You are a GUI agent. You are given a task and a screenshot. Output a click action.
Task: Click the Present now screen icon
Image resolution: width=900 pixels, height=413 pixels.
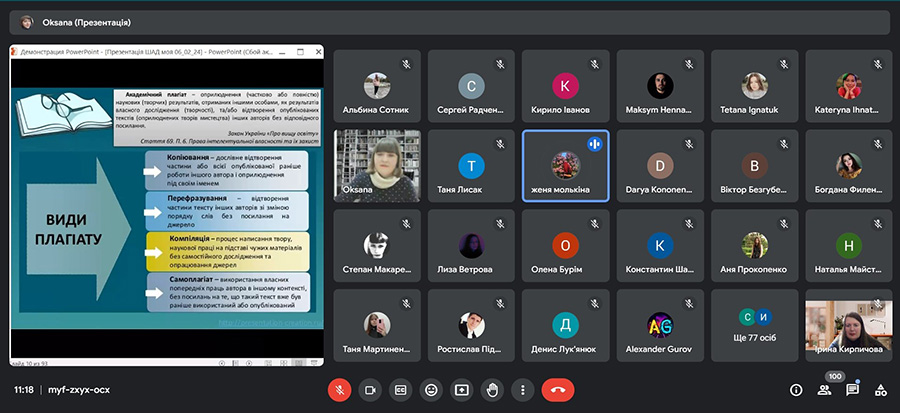pyautogui.click(x=461, y=390)
